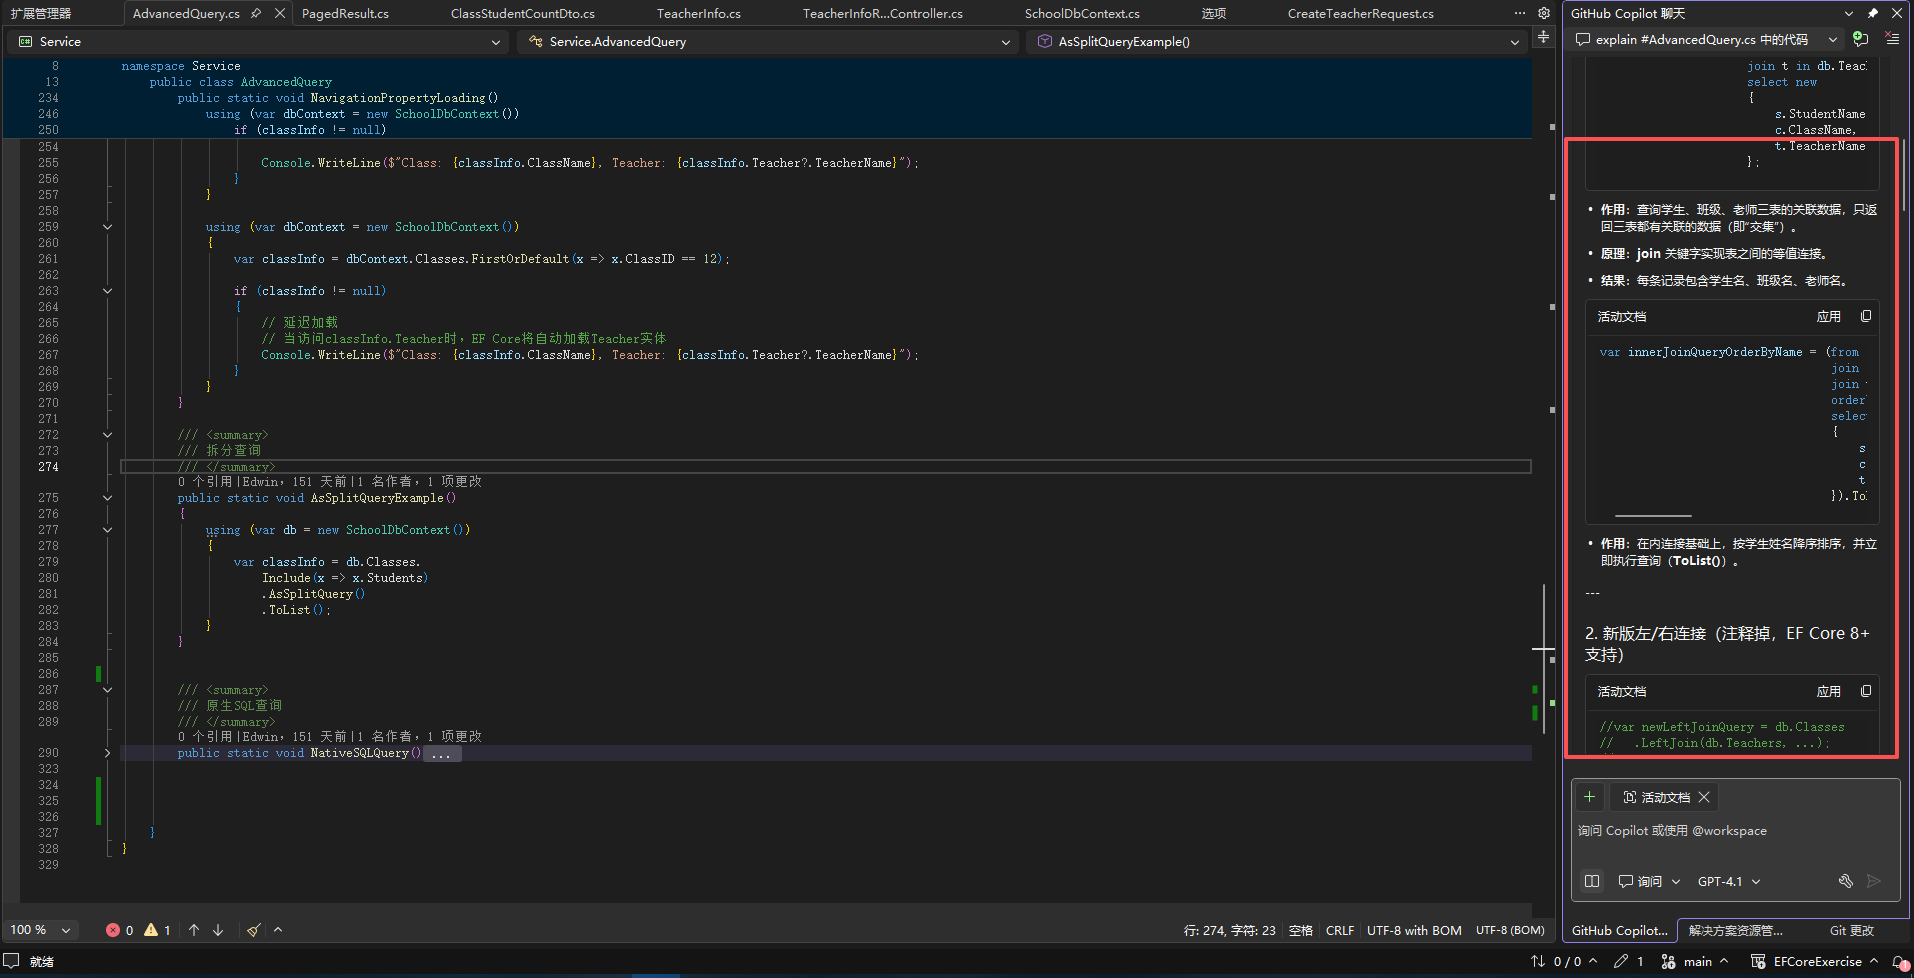
Task: Switch to the TeacherInfo.cs tab
Action: (698, 13)
